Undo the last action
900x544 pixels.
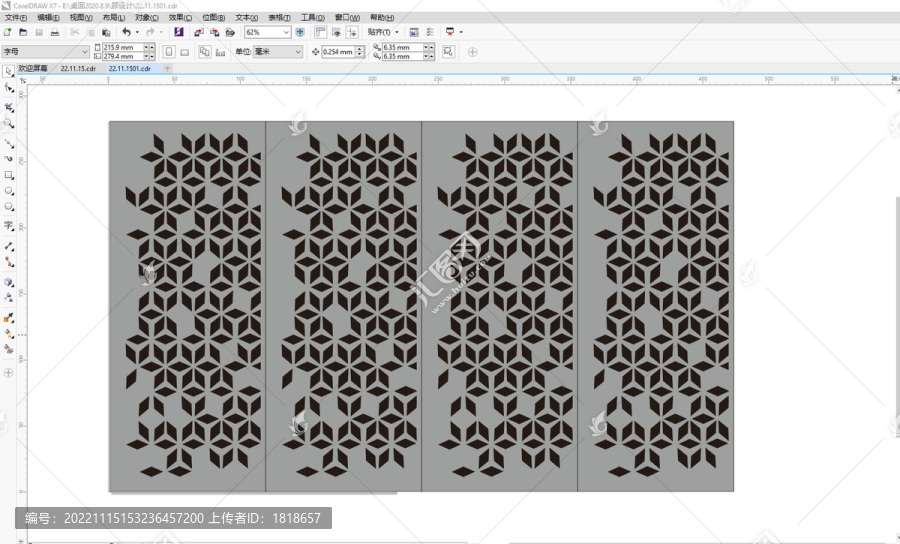tap(126, 32)
